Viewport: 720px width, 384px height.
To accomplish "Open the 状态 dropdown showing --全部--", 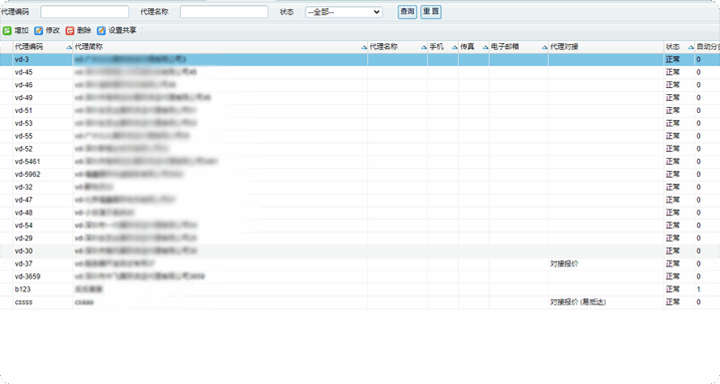I will (x=343, y=12).
